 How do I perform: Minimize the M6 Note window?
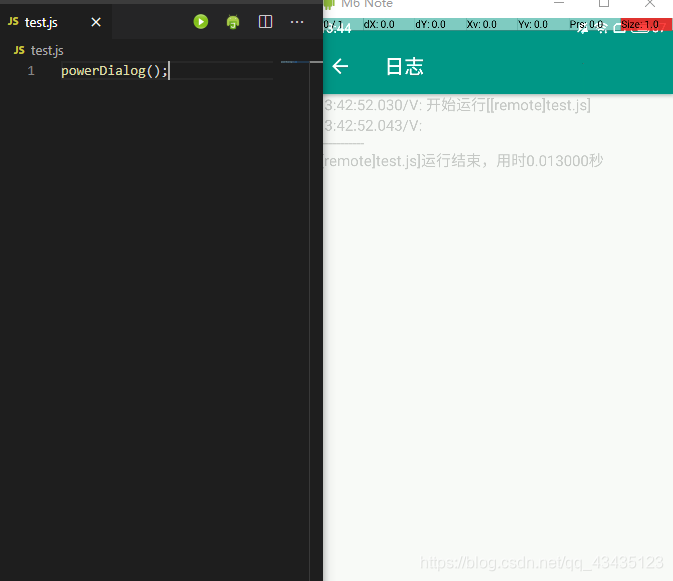tap(559, 3)
